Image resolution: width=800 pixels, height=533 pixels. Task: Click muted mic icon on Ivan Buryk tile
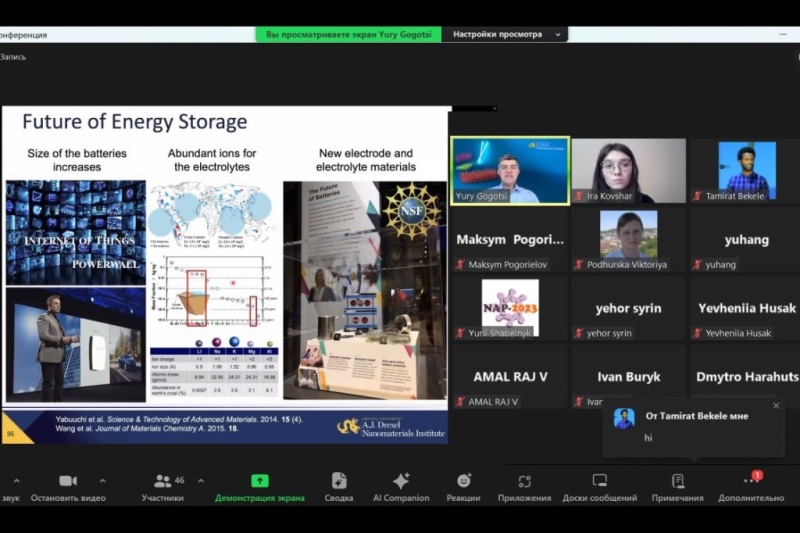(x=579, y=401)
